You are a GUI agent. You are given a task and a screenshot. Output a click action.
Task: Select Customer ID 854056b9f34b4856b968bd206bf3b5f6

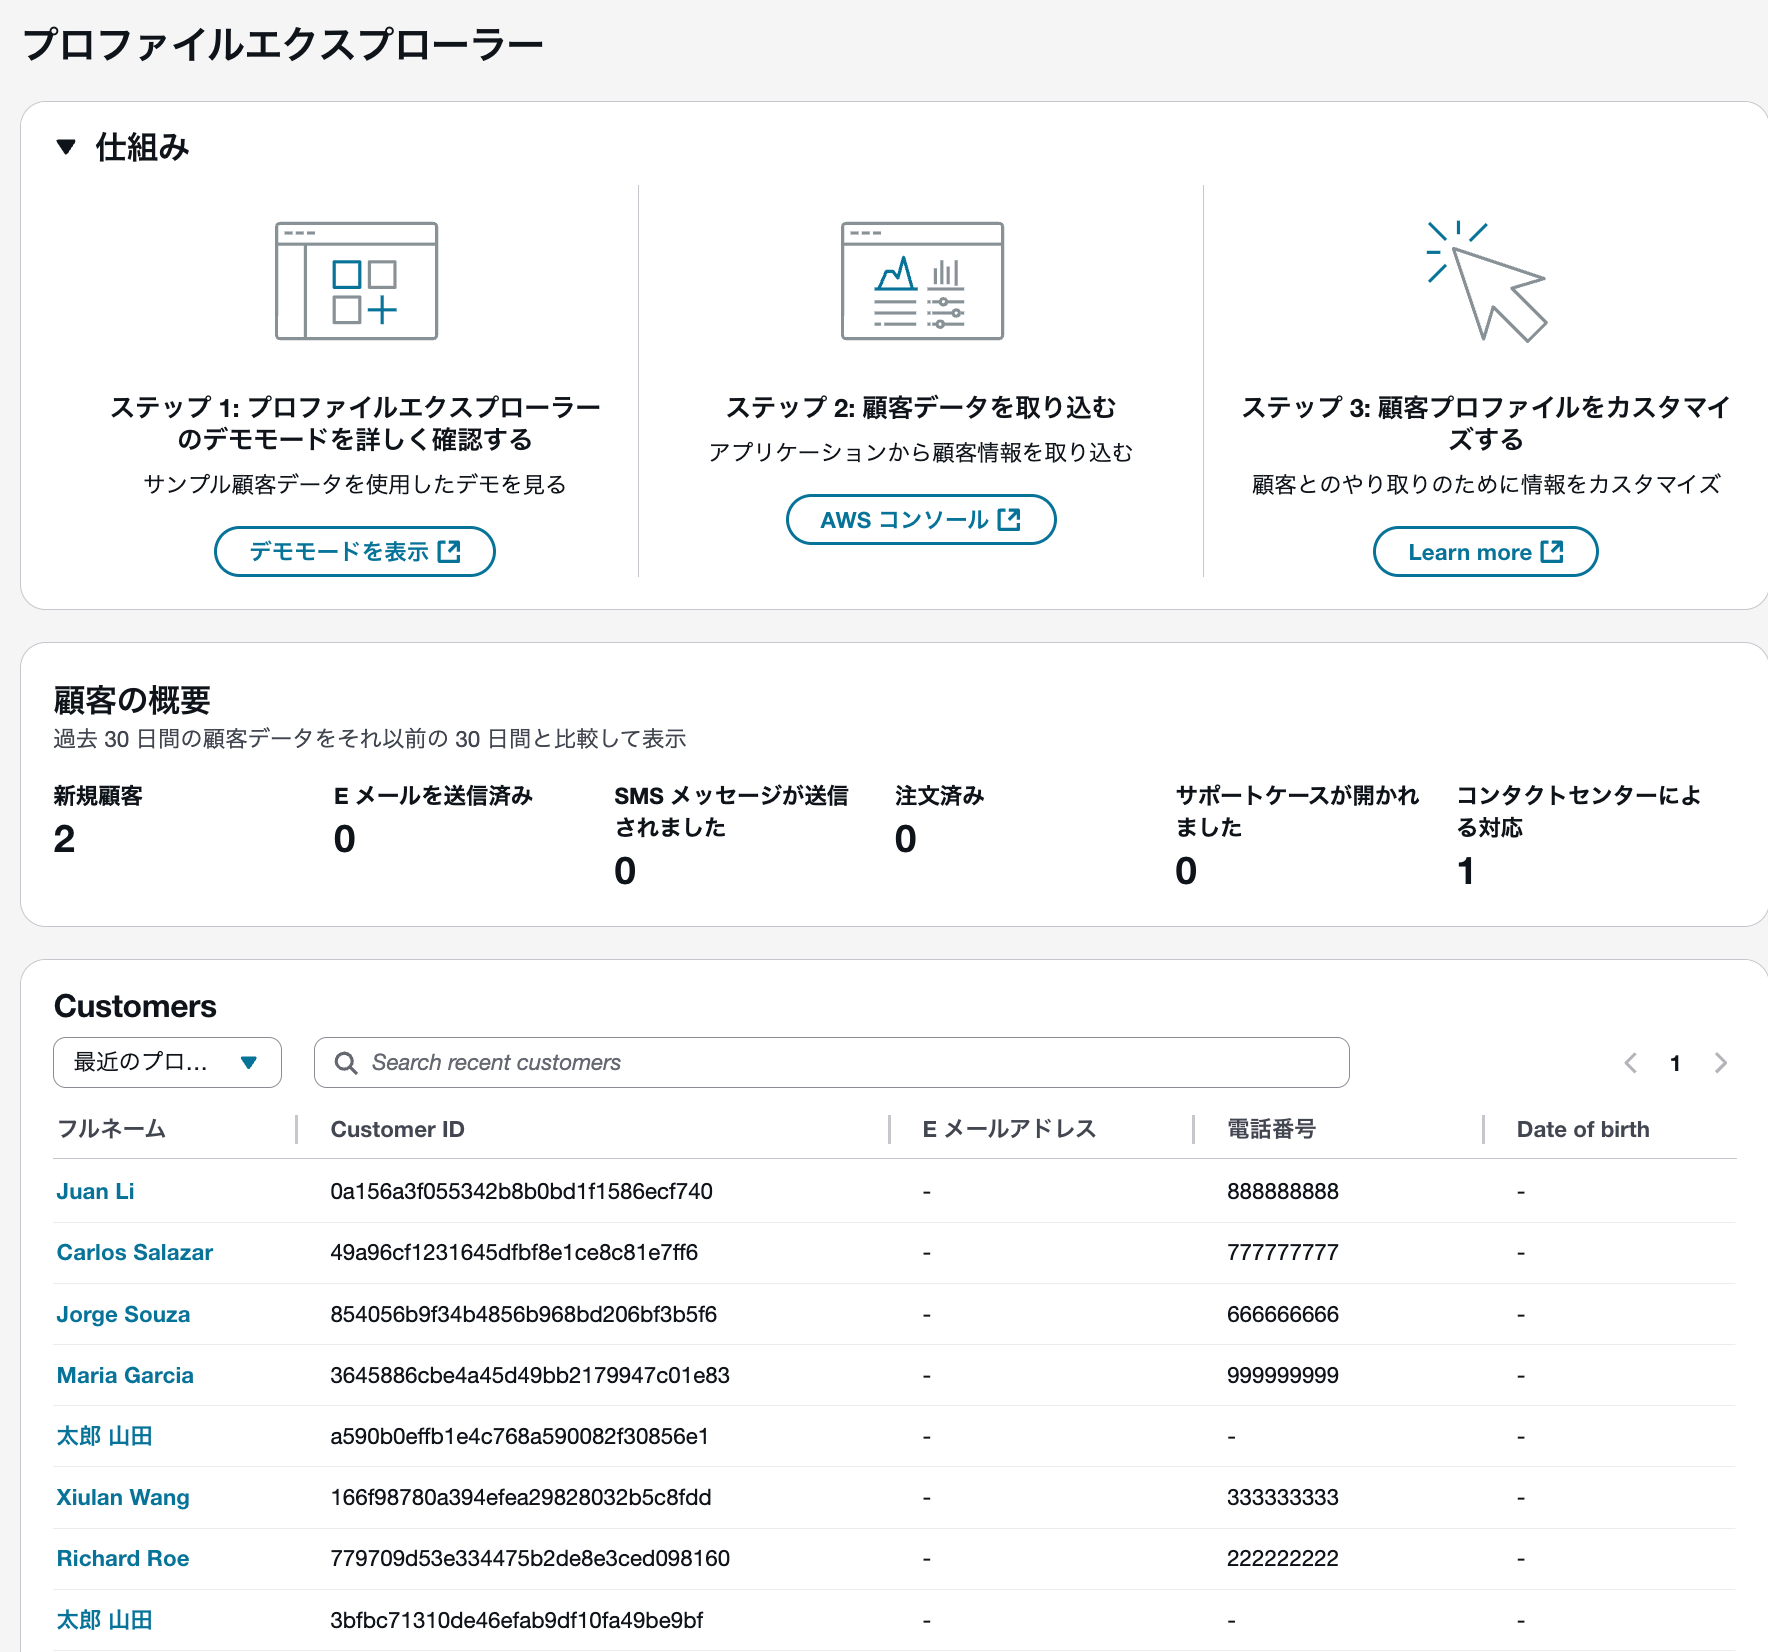(x=523, y=1314)
